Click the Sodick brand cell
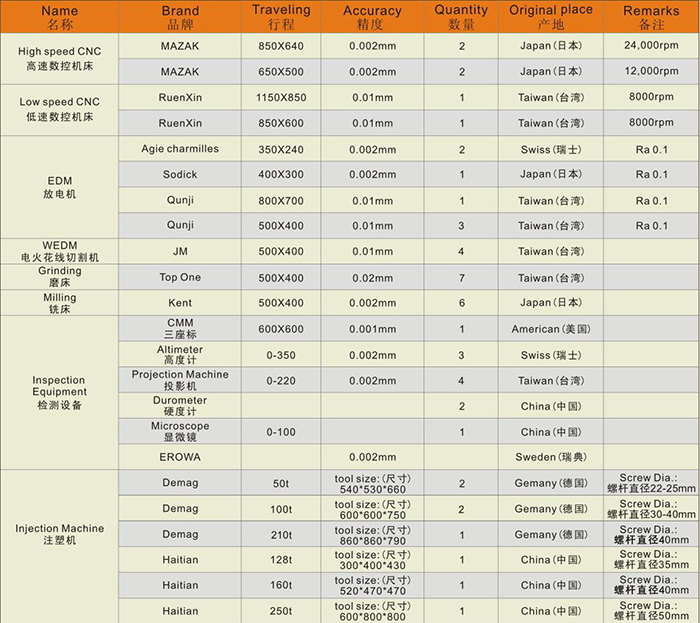Image resolution: width=700 pixels, height=623 pixels. click(x=180, y=175)
